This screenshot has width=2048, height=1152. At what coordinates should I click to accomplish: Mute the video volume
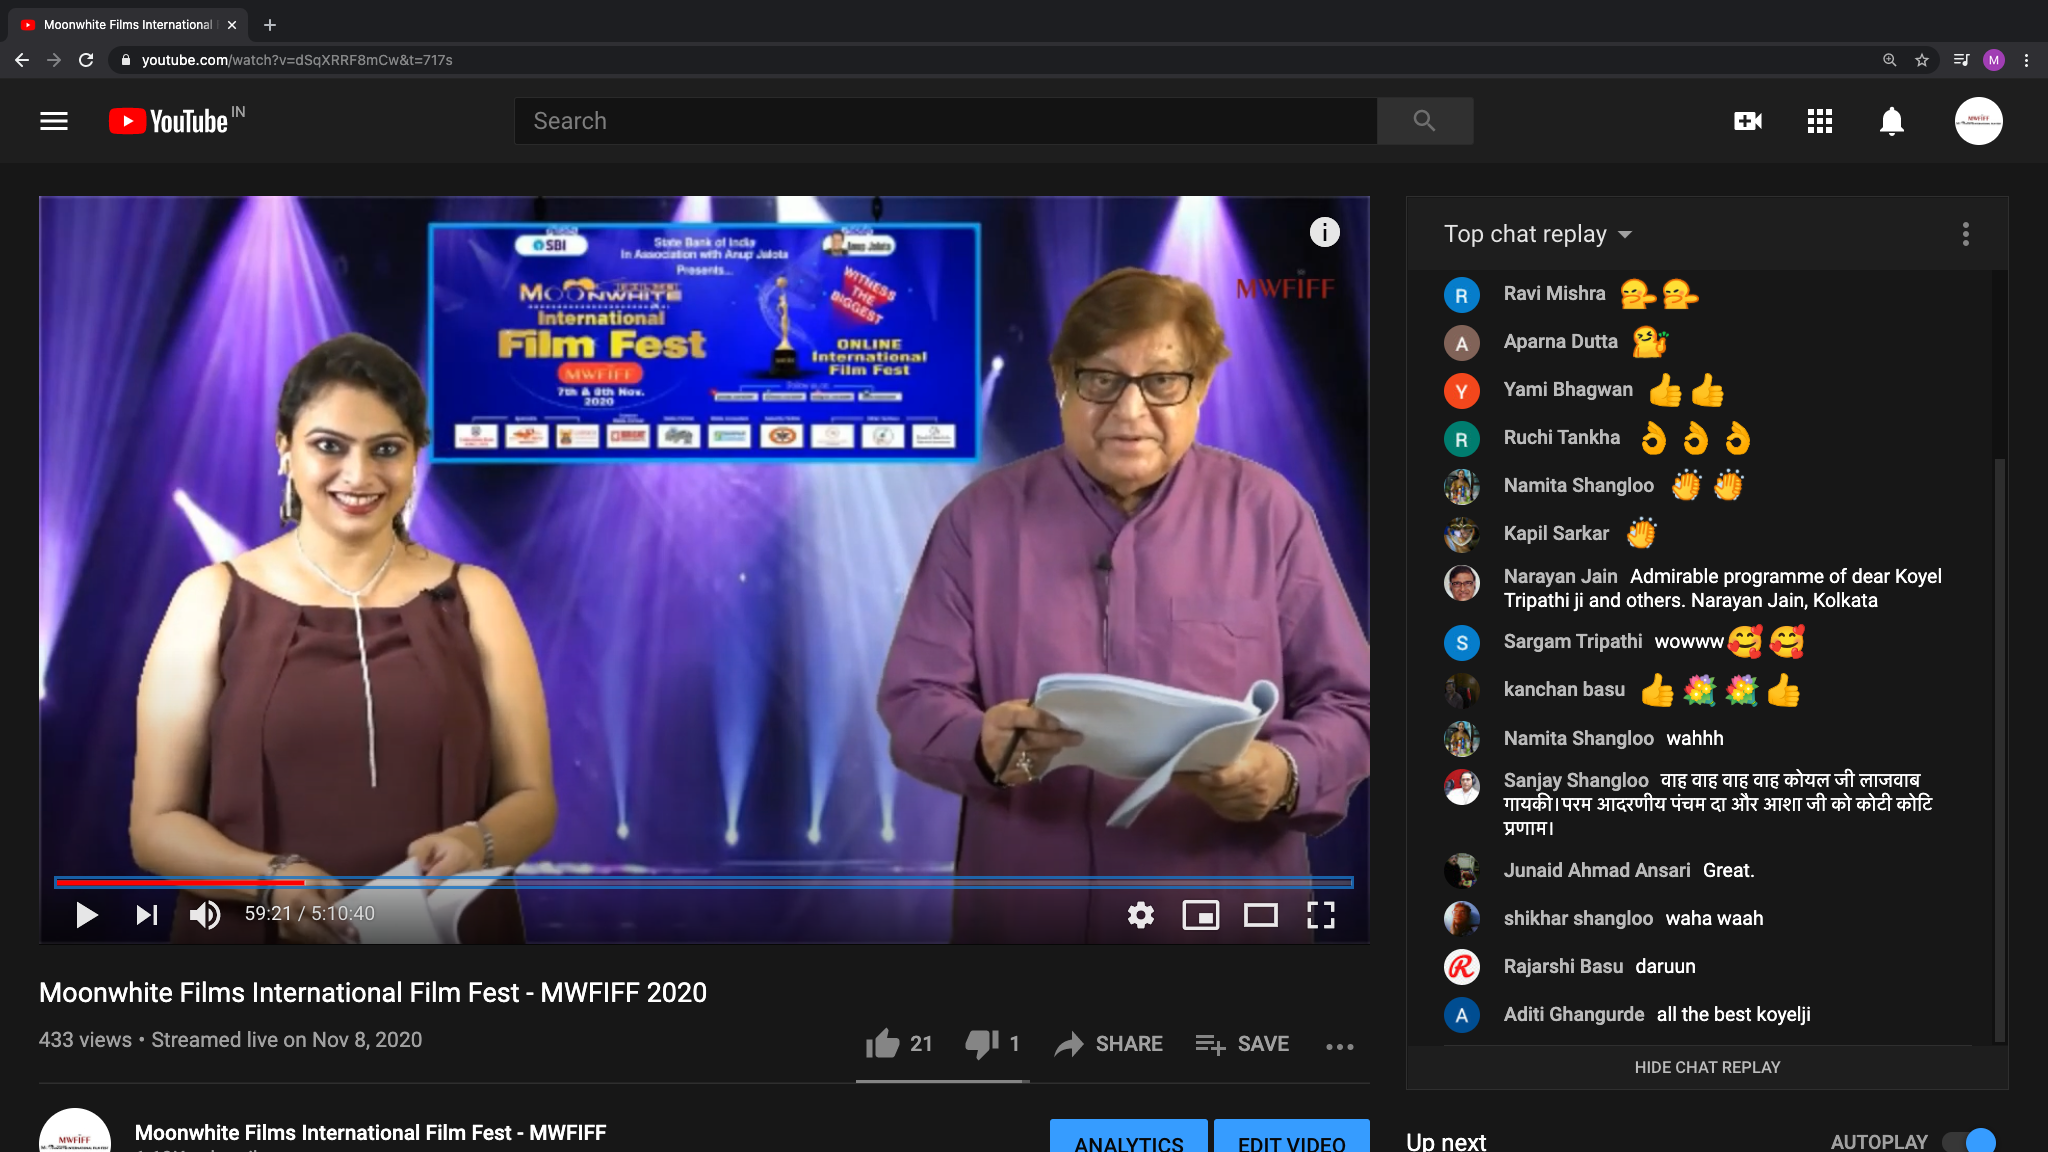coord(205,914)
